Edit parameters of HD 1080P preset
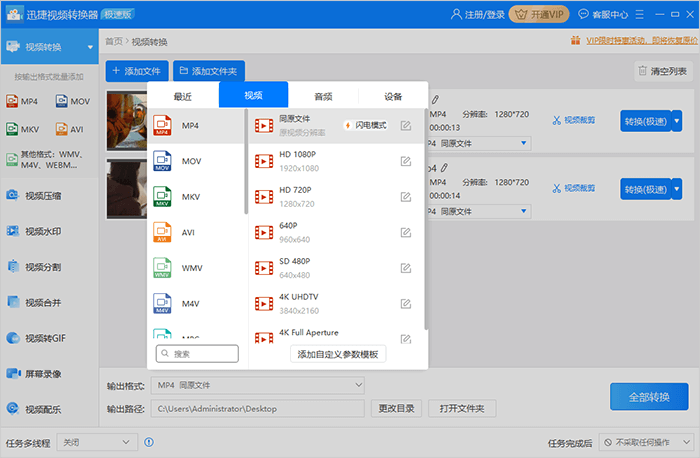 (406, 161)
